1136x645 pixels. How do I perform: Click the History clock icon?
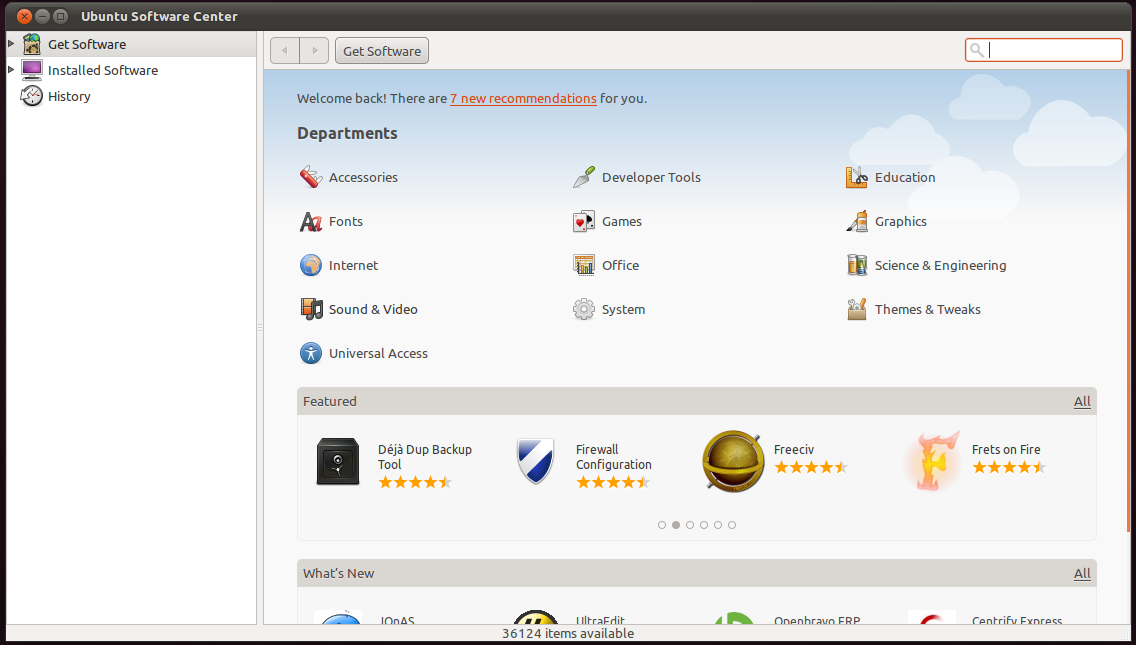[32, 96]
